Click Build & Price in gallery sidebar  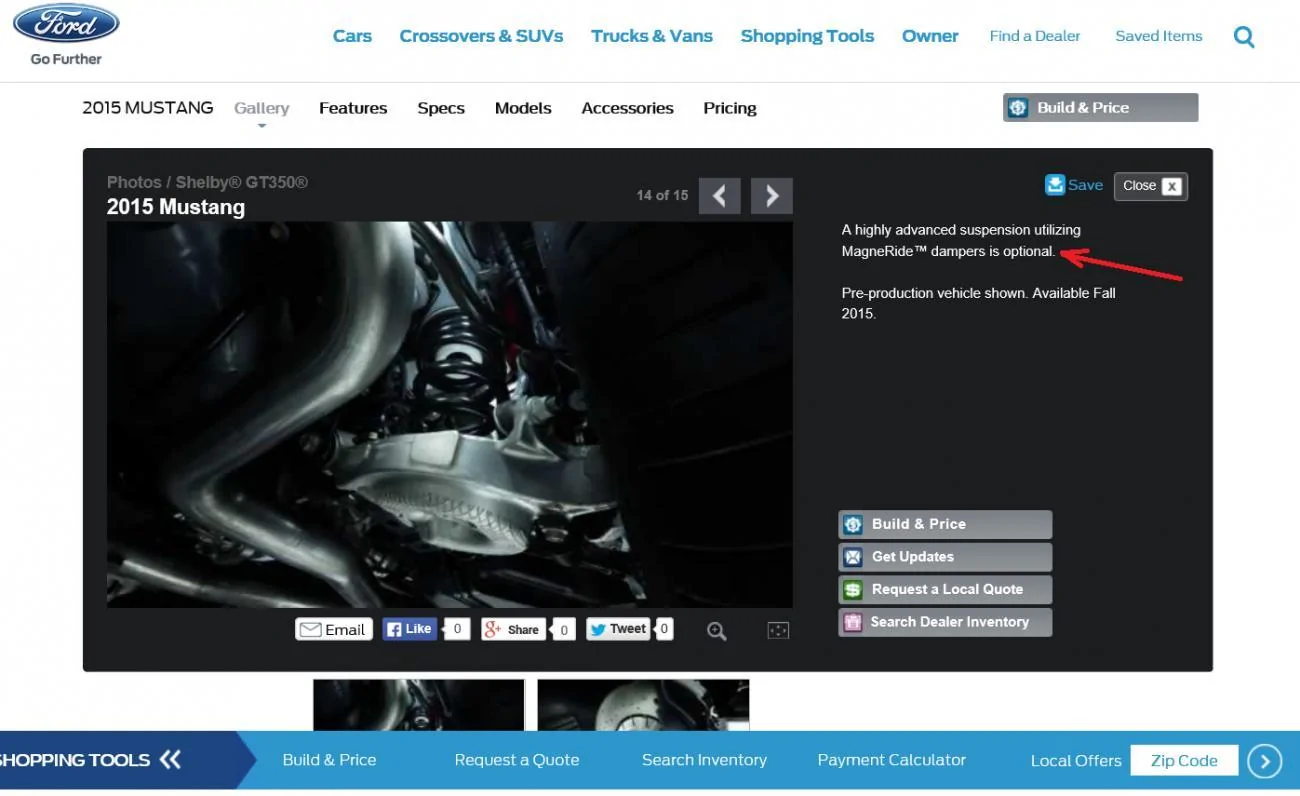pyautogui.click(x=945, y=524)
